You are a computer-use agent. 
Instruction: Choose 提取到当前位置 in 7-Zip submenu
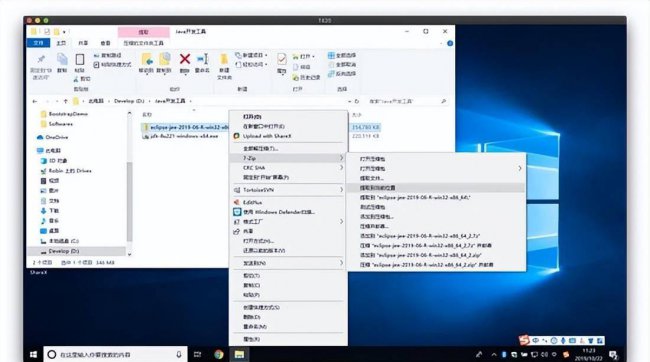tap(436, 188)
